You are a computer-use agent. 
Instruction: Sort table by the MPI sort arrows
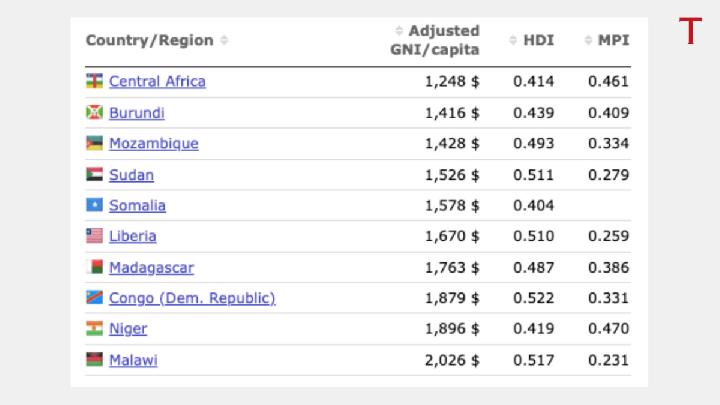point(589,41)
